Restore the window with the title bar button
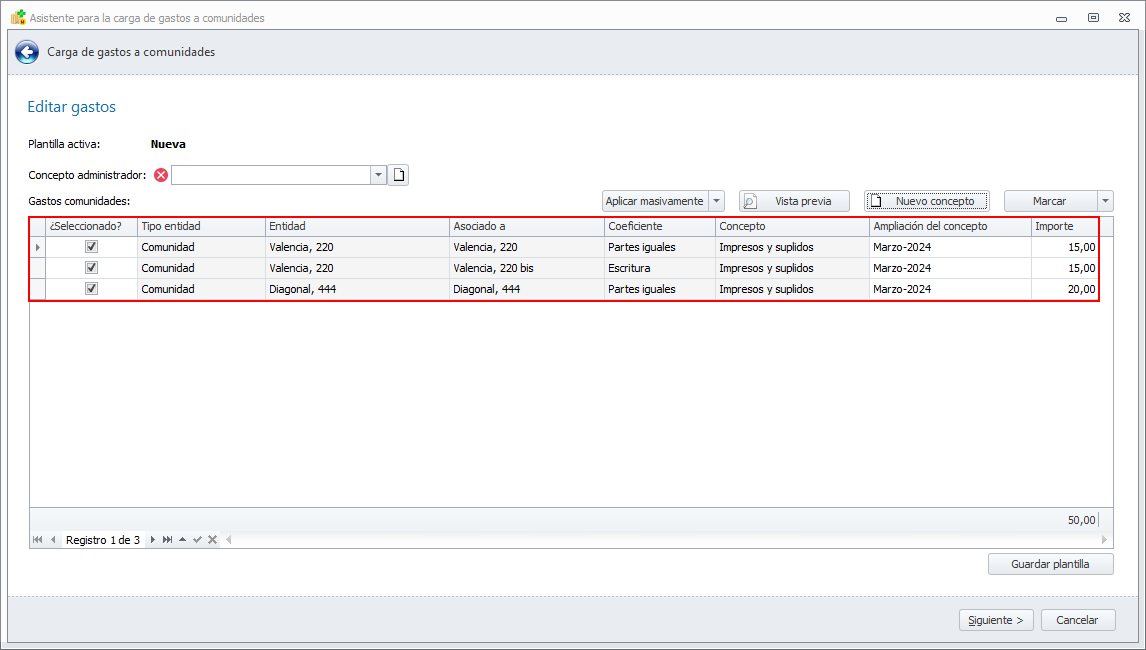This screenshot has width=1146, height=650. 1093,18
